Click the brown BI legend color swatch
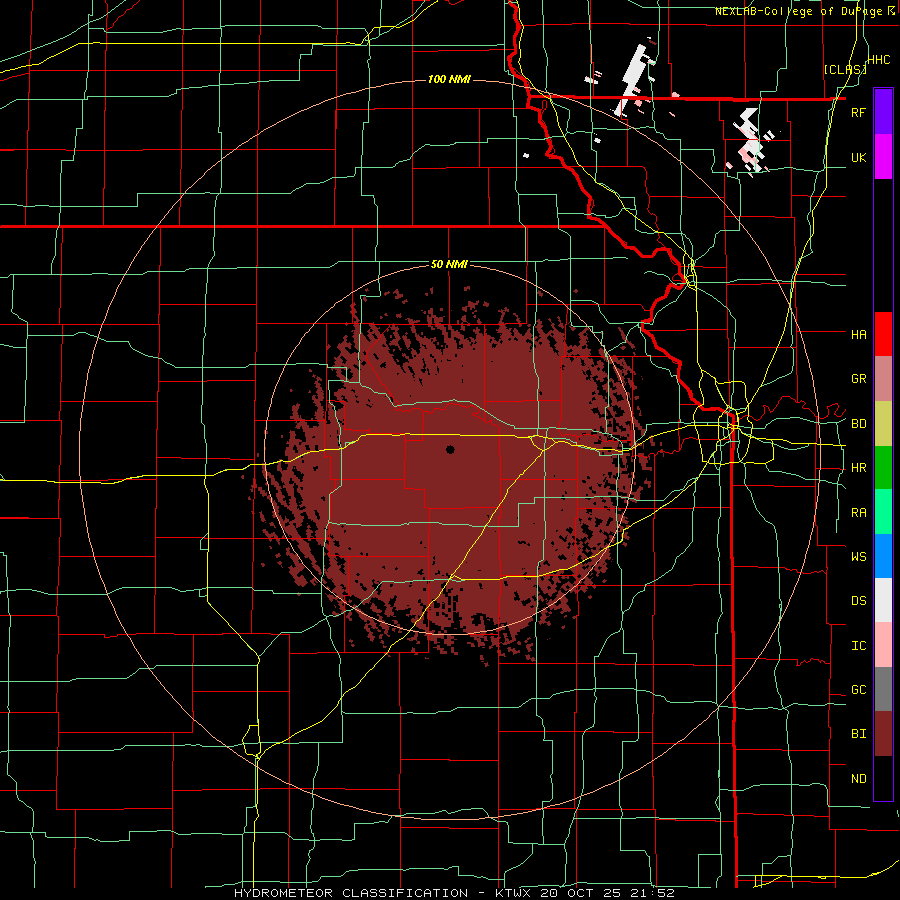 (x=883, y=734)
